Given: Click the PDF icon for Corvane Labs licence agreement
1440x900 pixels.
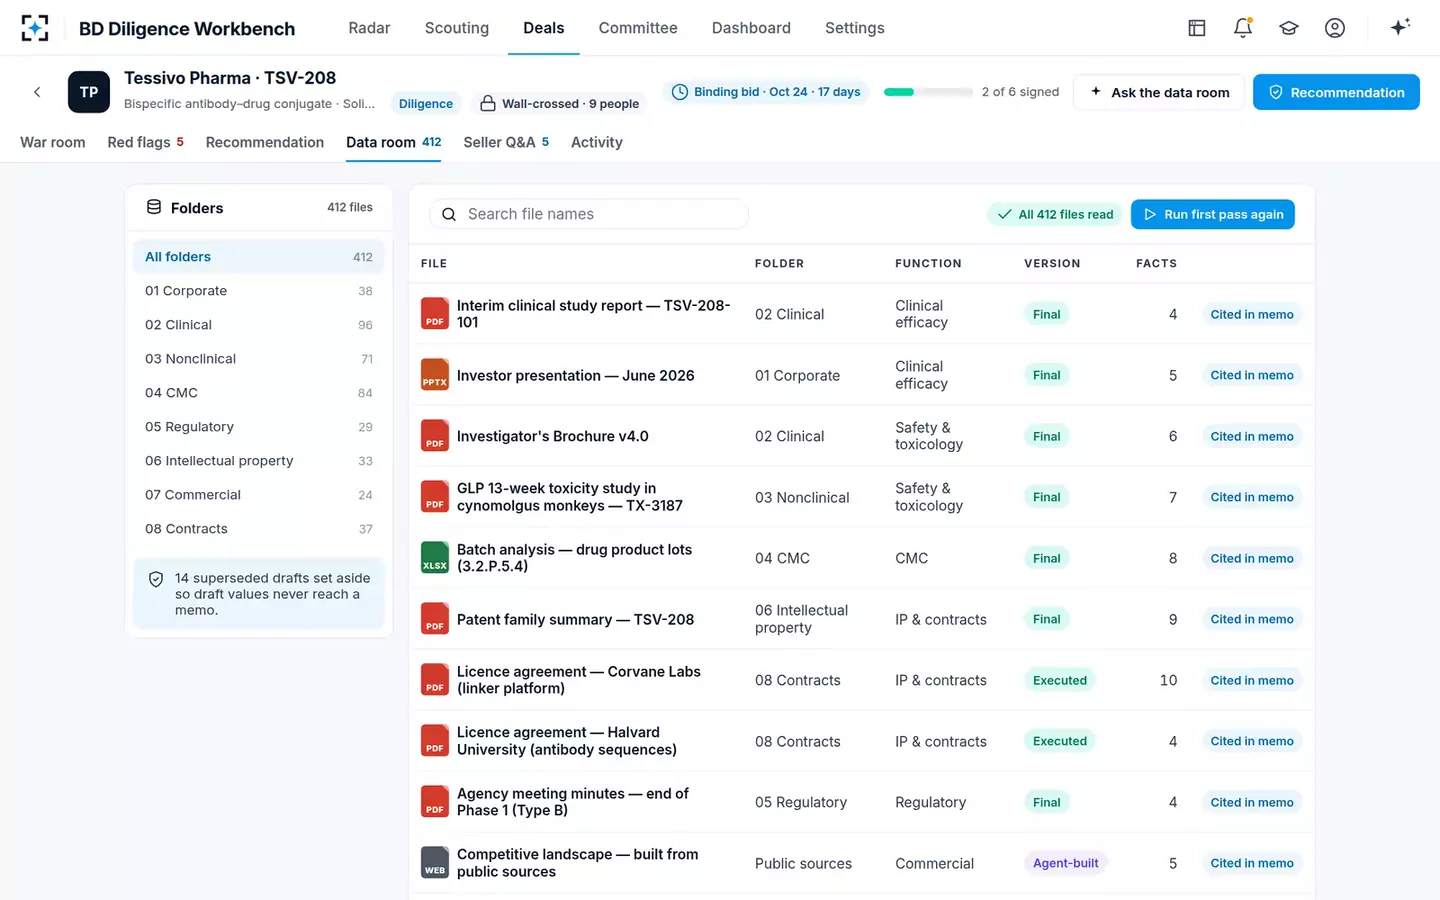Looking at the screenshot, I should pos(435,680).
